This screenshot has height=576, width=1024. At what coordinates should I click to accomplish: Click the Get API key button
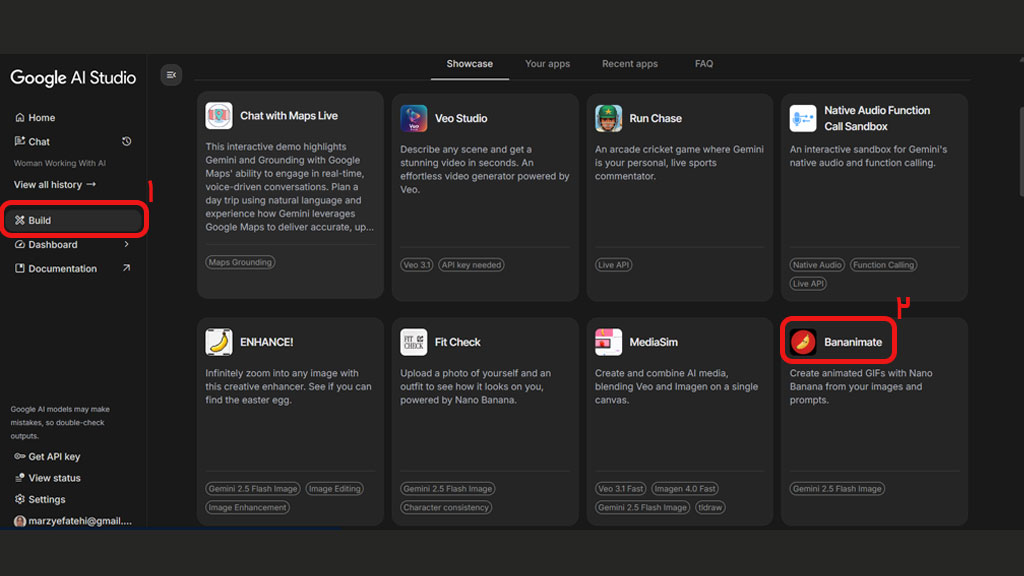48,457
